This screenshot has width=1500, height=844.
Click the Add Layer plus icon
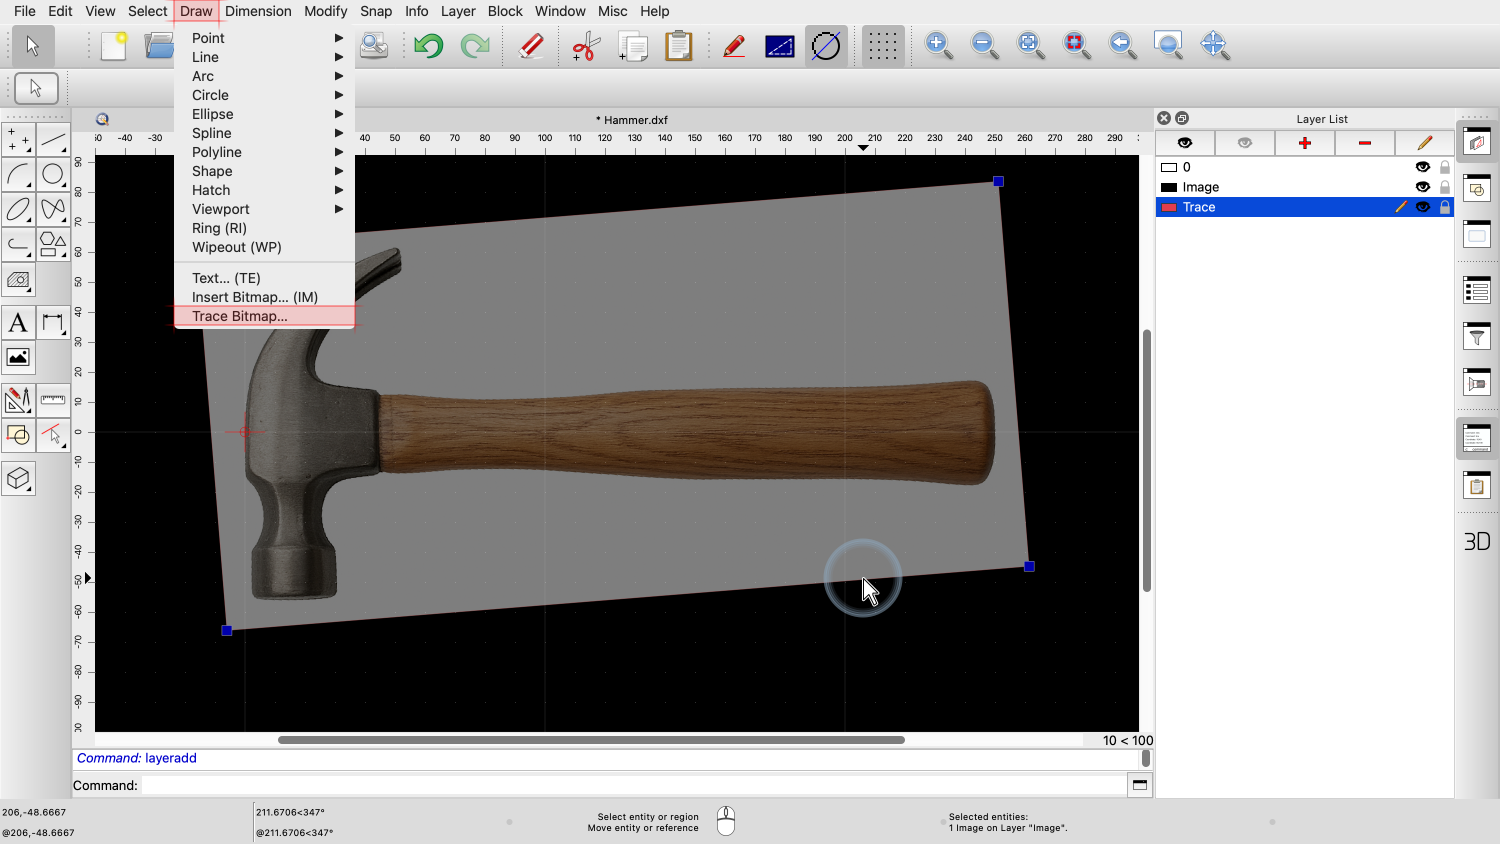[x=1304, y=143]
